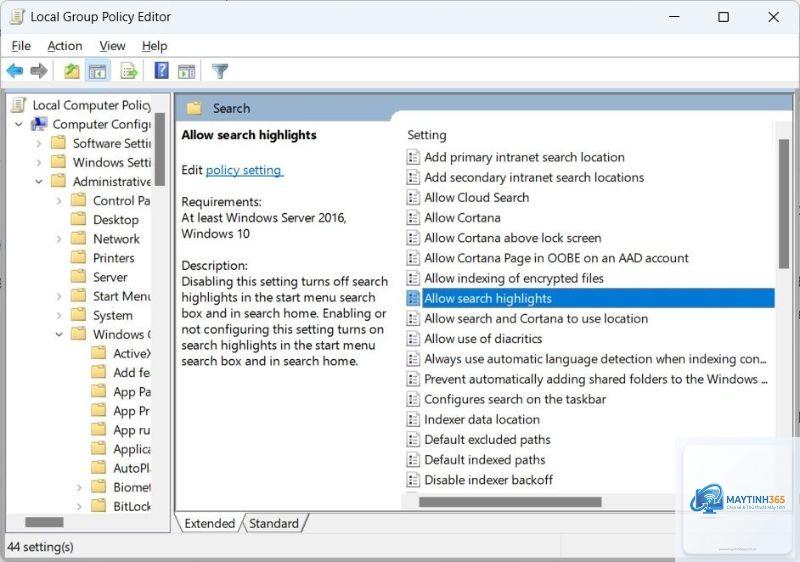Select Add secondary intranet search locations
This screenshot has height=562, width=800.
(x=534, y=177)
